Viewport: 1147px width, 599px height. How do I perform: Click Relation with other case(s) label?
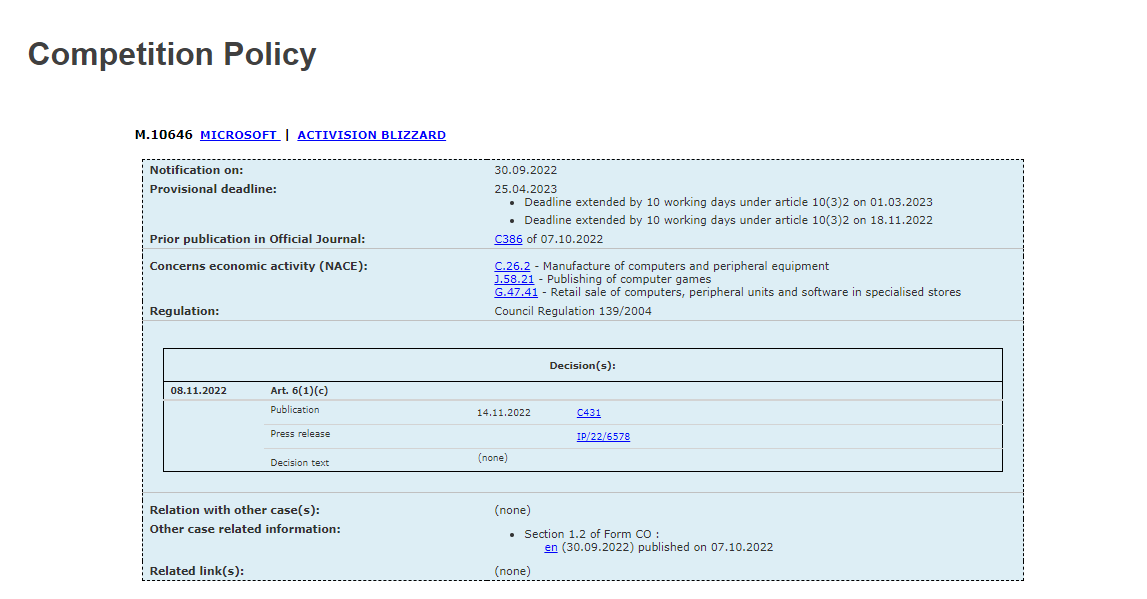tap(235, 511)
